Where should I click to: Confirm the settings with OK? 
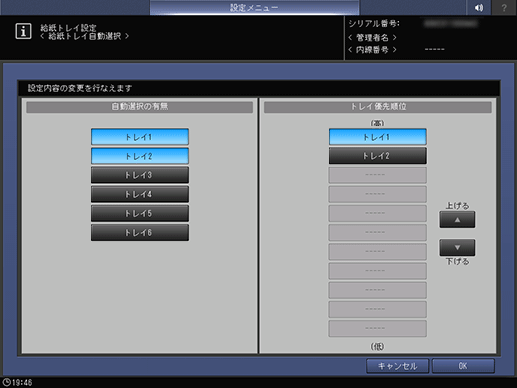coord(463,366)
